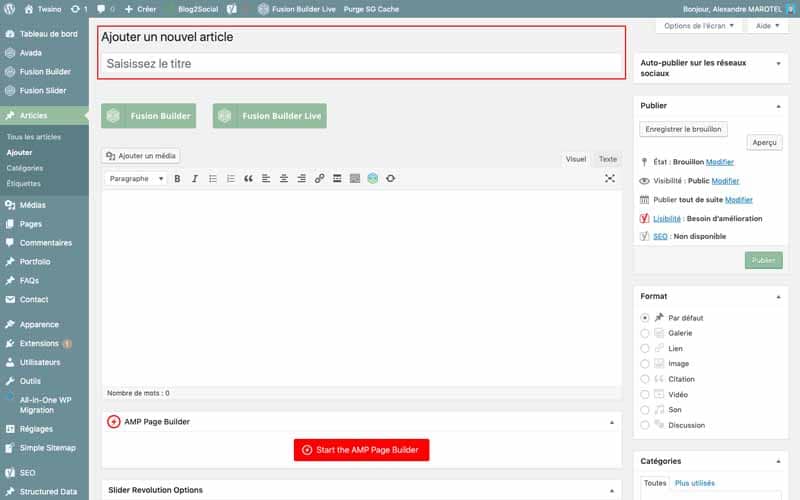Enter distraction-free fullscreen writing mode
The image size is (800, 500).
tap(610, 179)
